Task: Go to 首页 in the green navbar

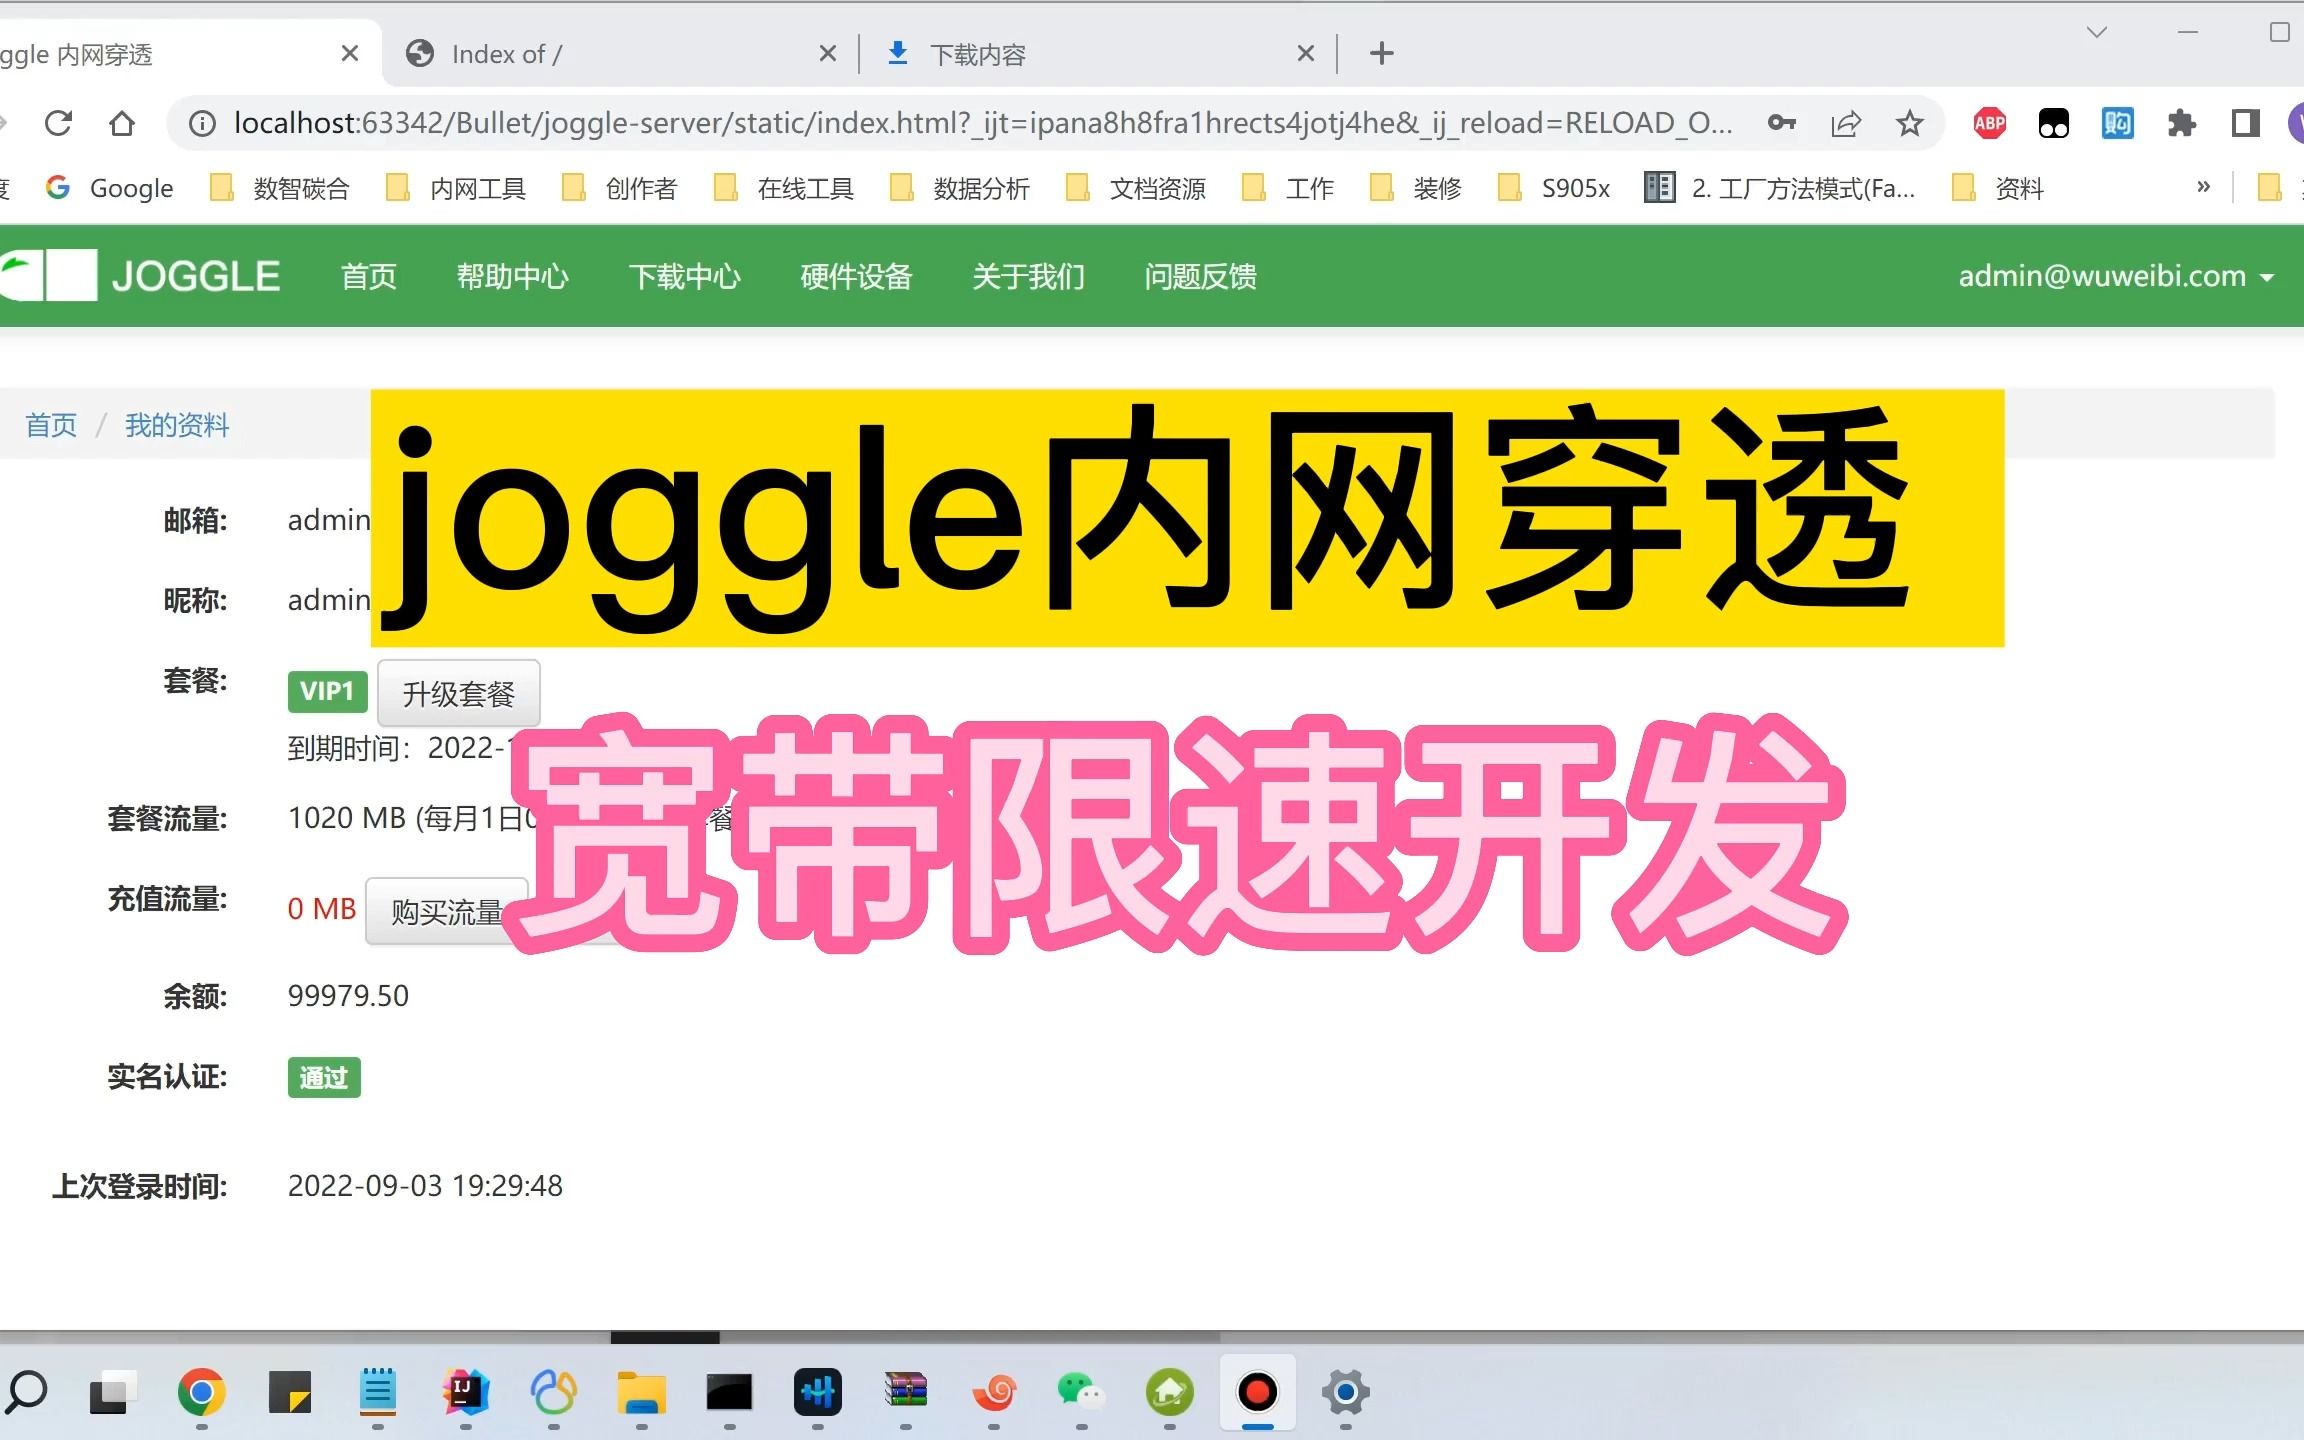Action: click(x=369, y=276)
